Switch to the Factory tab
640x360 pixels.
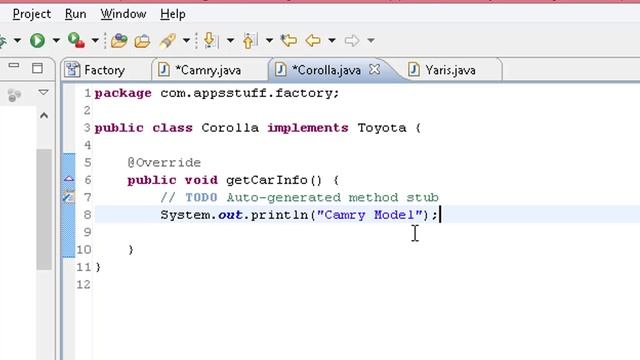click(x=104, y=70)
